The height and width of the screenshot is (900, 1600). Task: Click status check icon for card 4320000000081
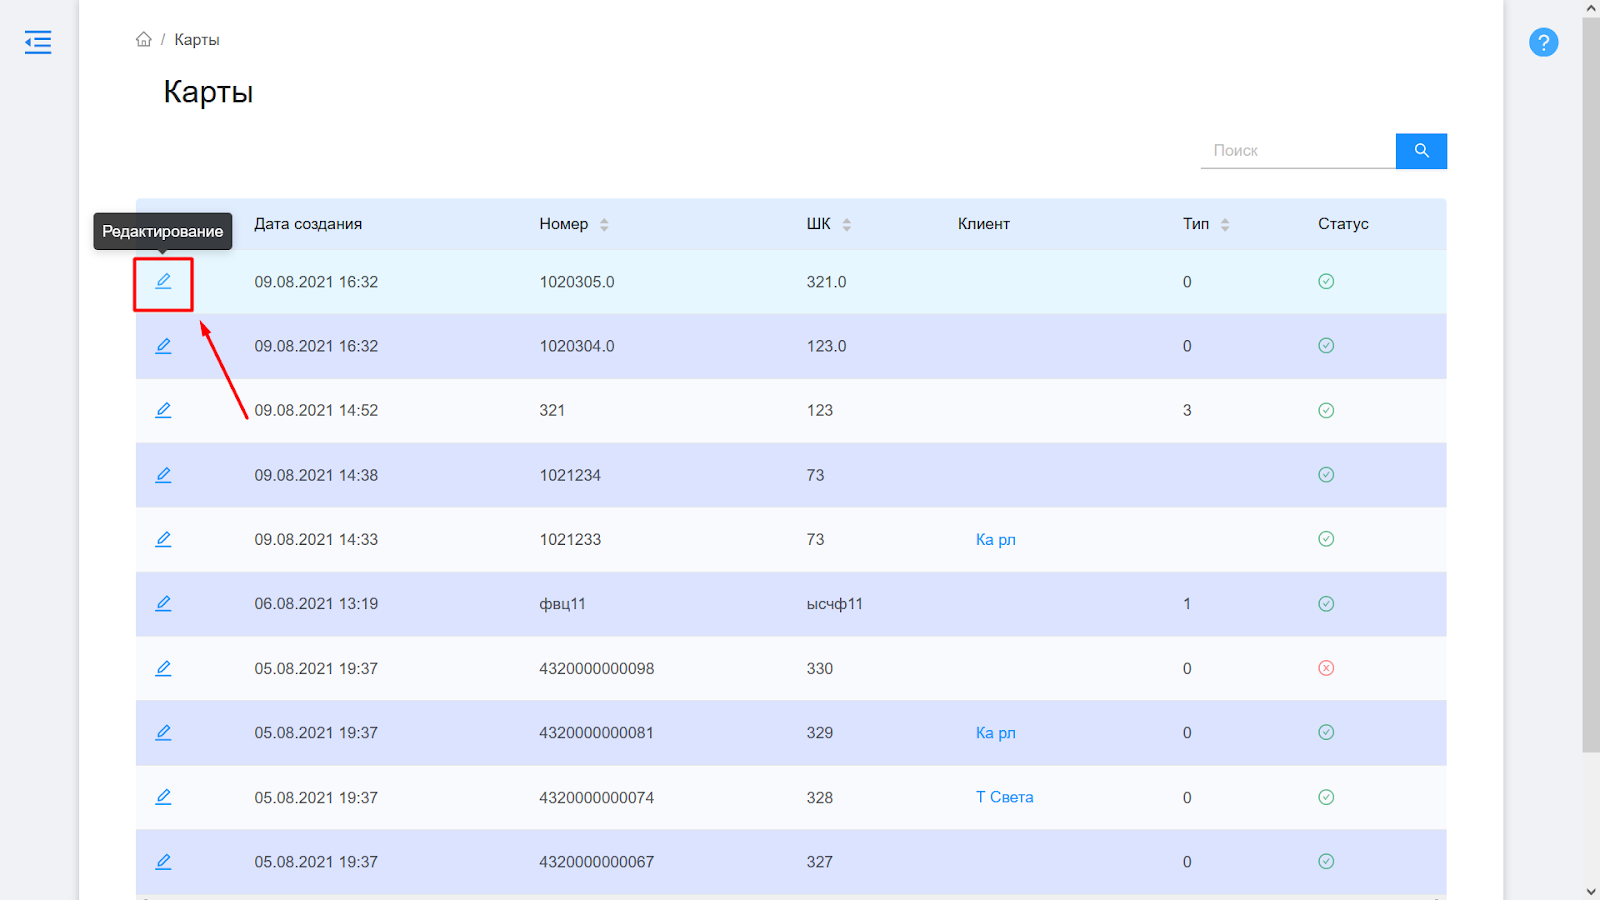1326,732
